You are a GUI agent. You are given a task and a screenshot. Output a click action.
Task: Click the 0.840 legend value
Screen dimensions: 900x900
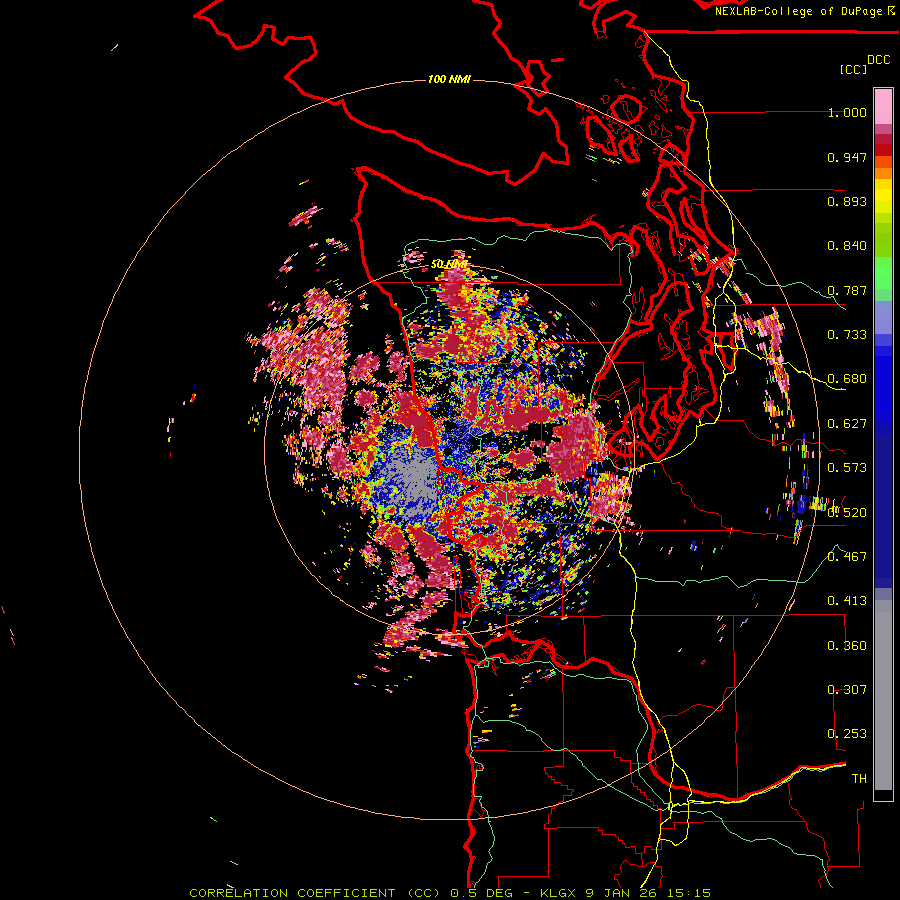[847, 246]
